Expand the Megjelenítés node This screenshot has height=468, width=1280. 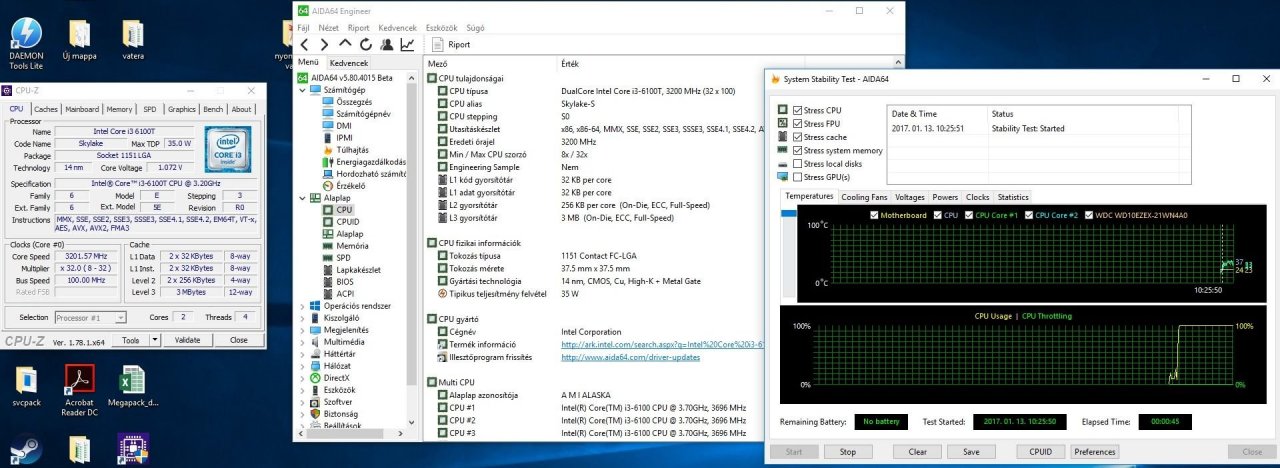[x=303, y=330]
